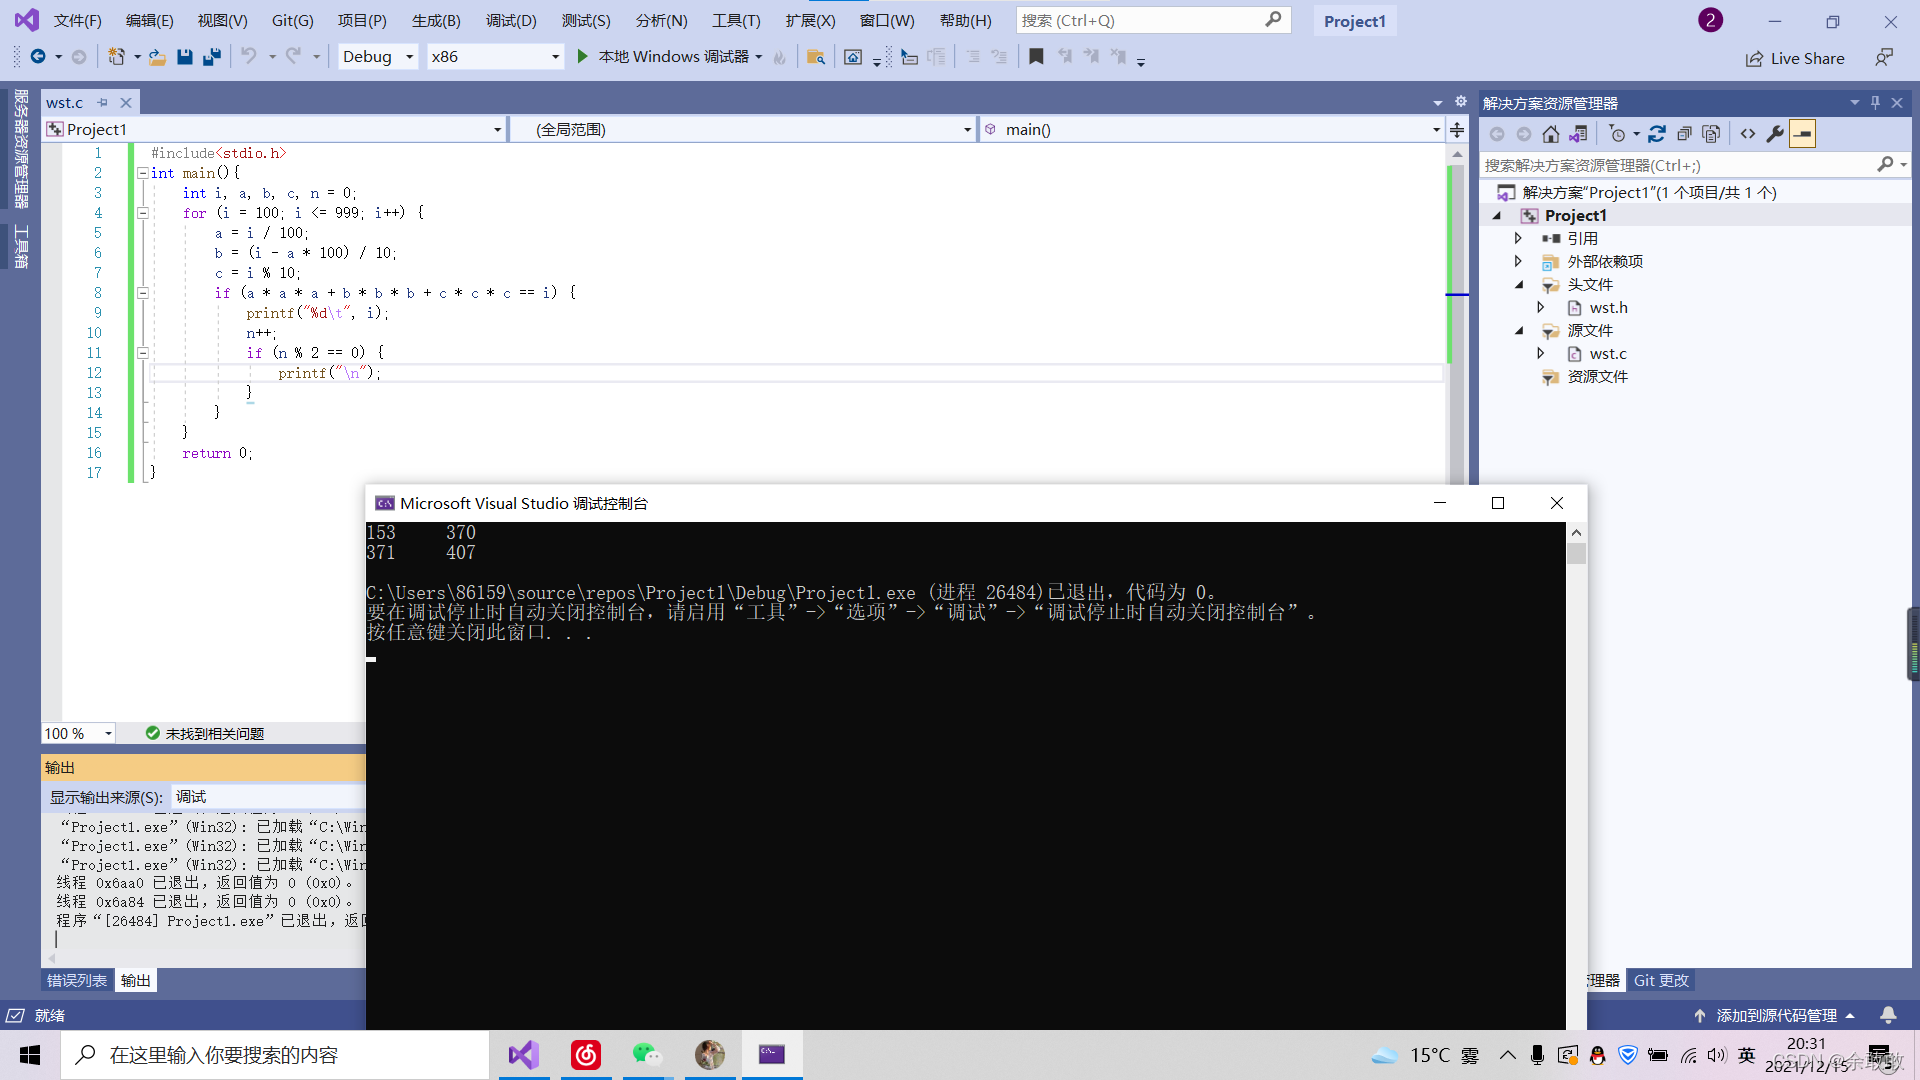The height and width of the screenshot is (1080, 1920).
Task: Select the 资源文件 folder
Action: tap(1597, 377)
